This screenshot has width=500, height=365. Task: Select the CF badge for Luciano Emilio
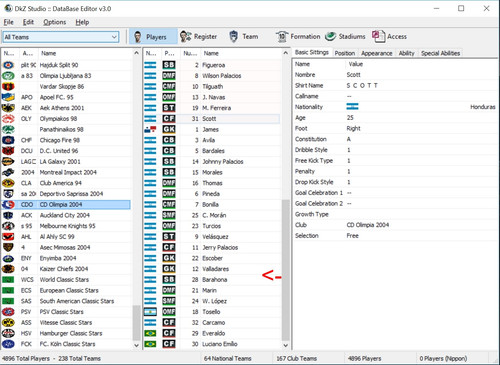click(x=169, y=344)
